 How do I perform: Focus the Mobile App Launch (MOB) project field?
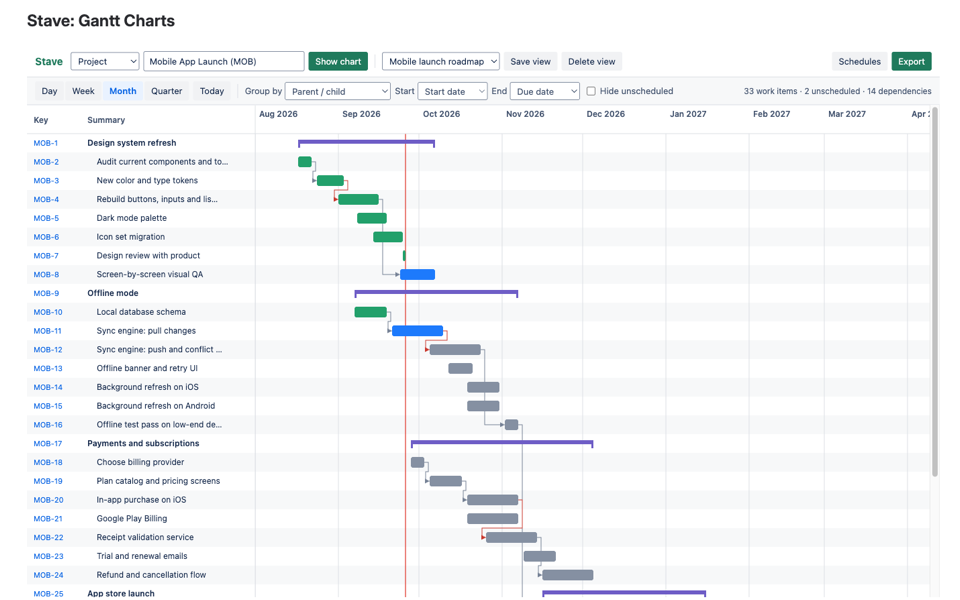point(223,61)
